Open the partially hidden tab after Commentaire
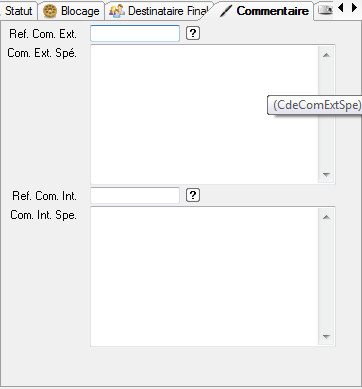 (325, 10)
